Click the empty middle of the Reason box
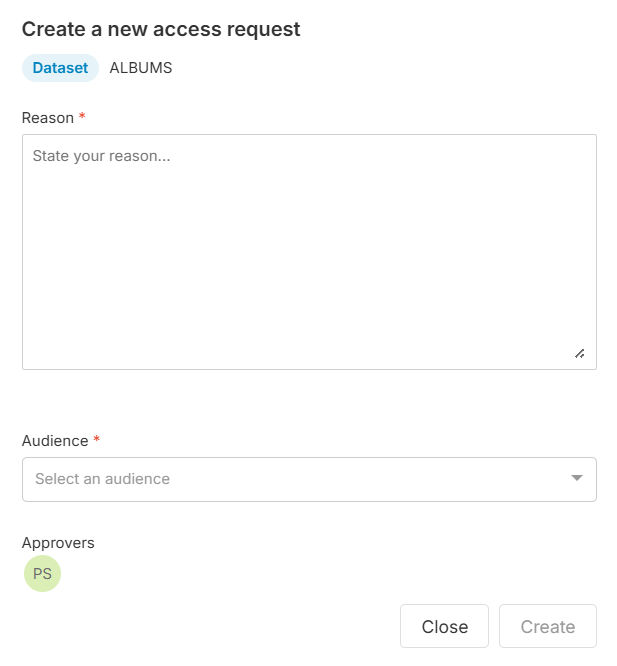The width and height of the screenshot is (617, 666). pyautogui.click(x=309, y=260)
